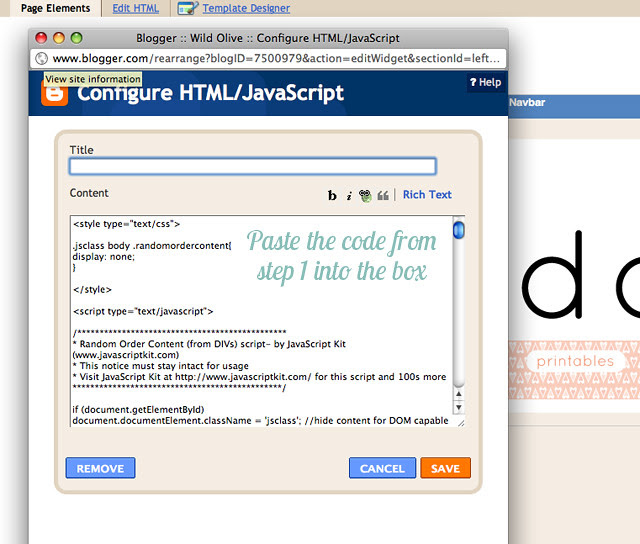Click the scrollbar down arrow

[x=459, y=407]
